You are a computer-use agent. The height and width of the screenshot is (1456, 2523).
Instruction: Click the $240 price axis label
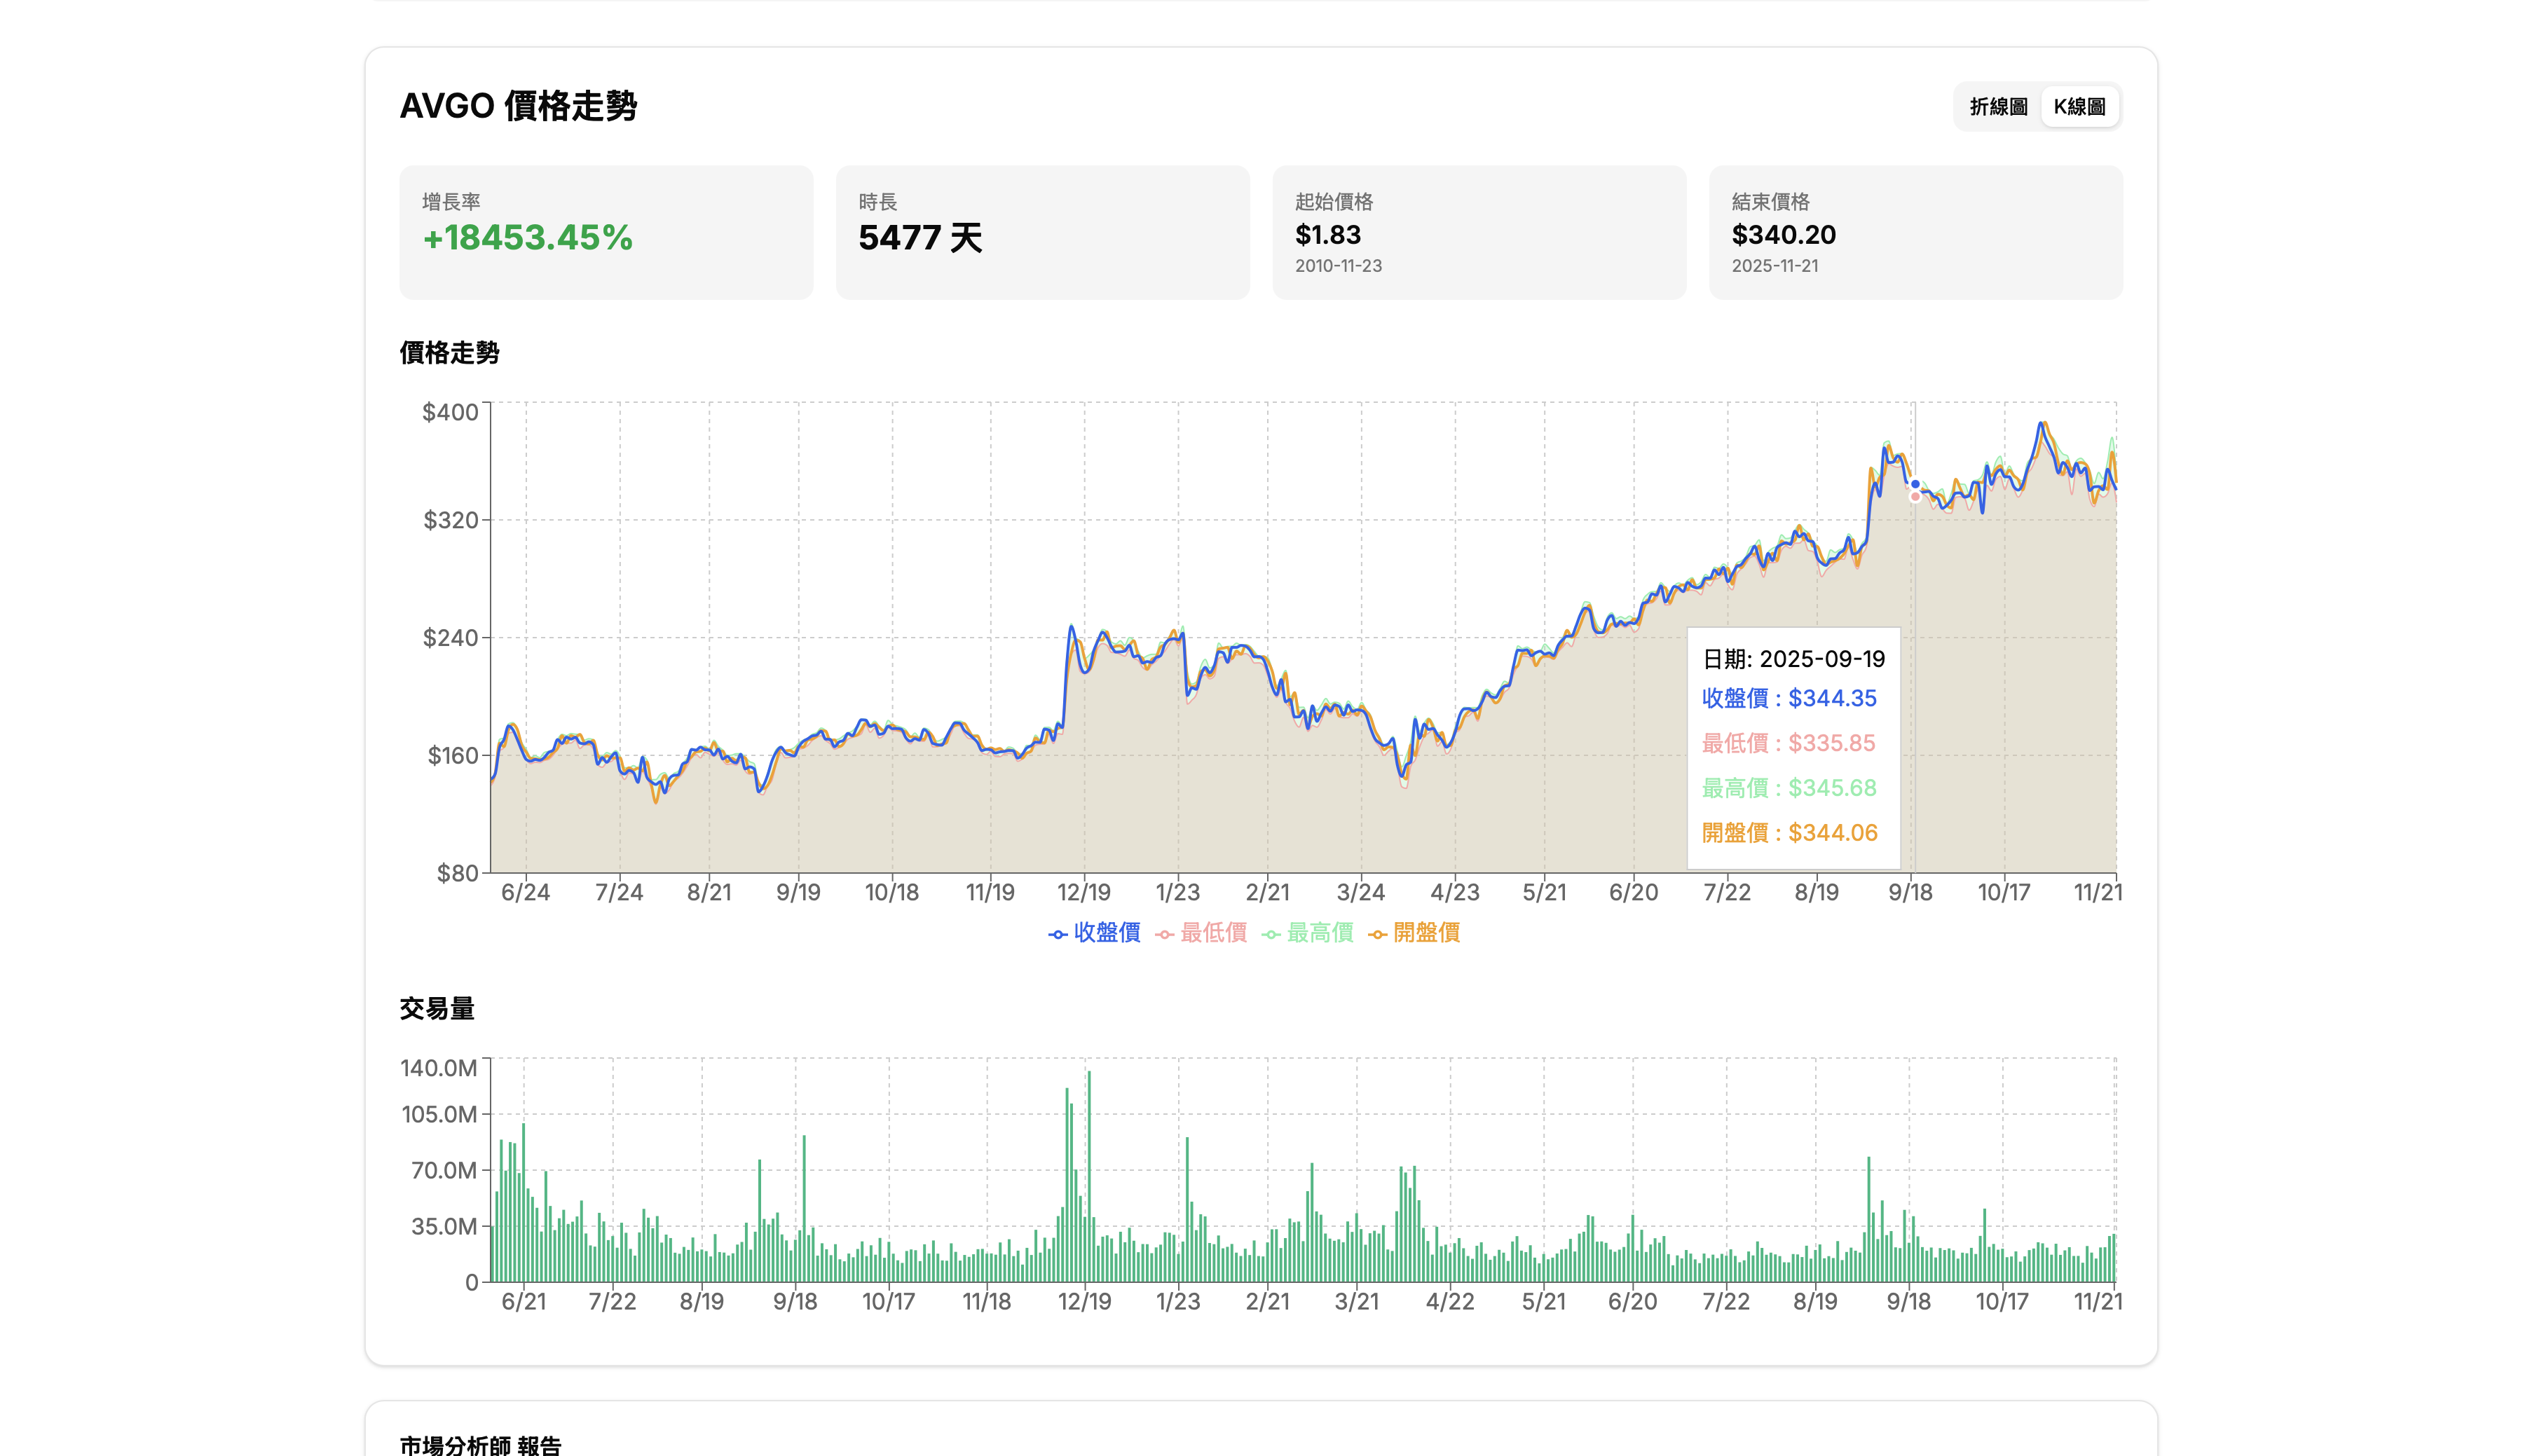[451, 638]
